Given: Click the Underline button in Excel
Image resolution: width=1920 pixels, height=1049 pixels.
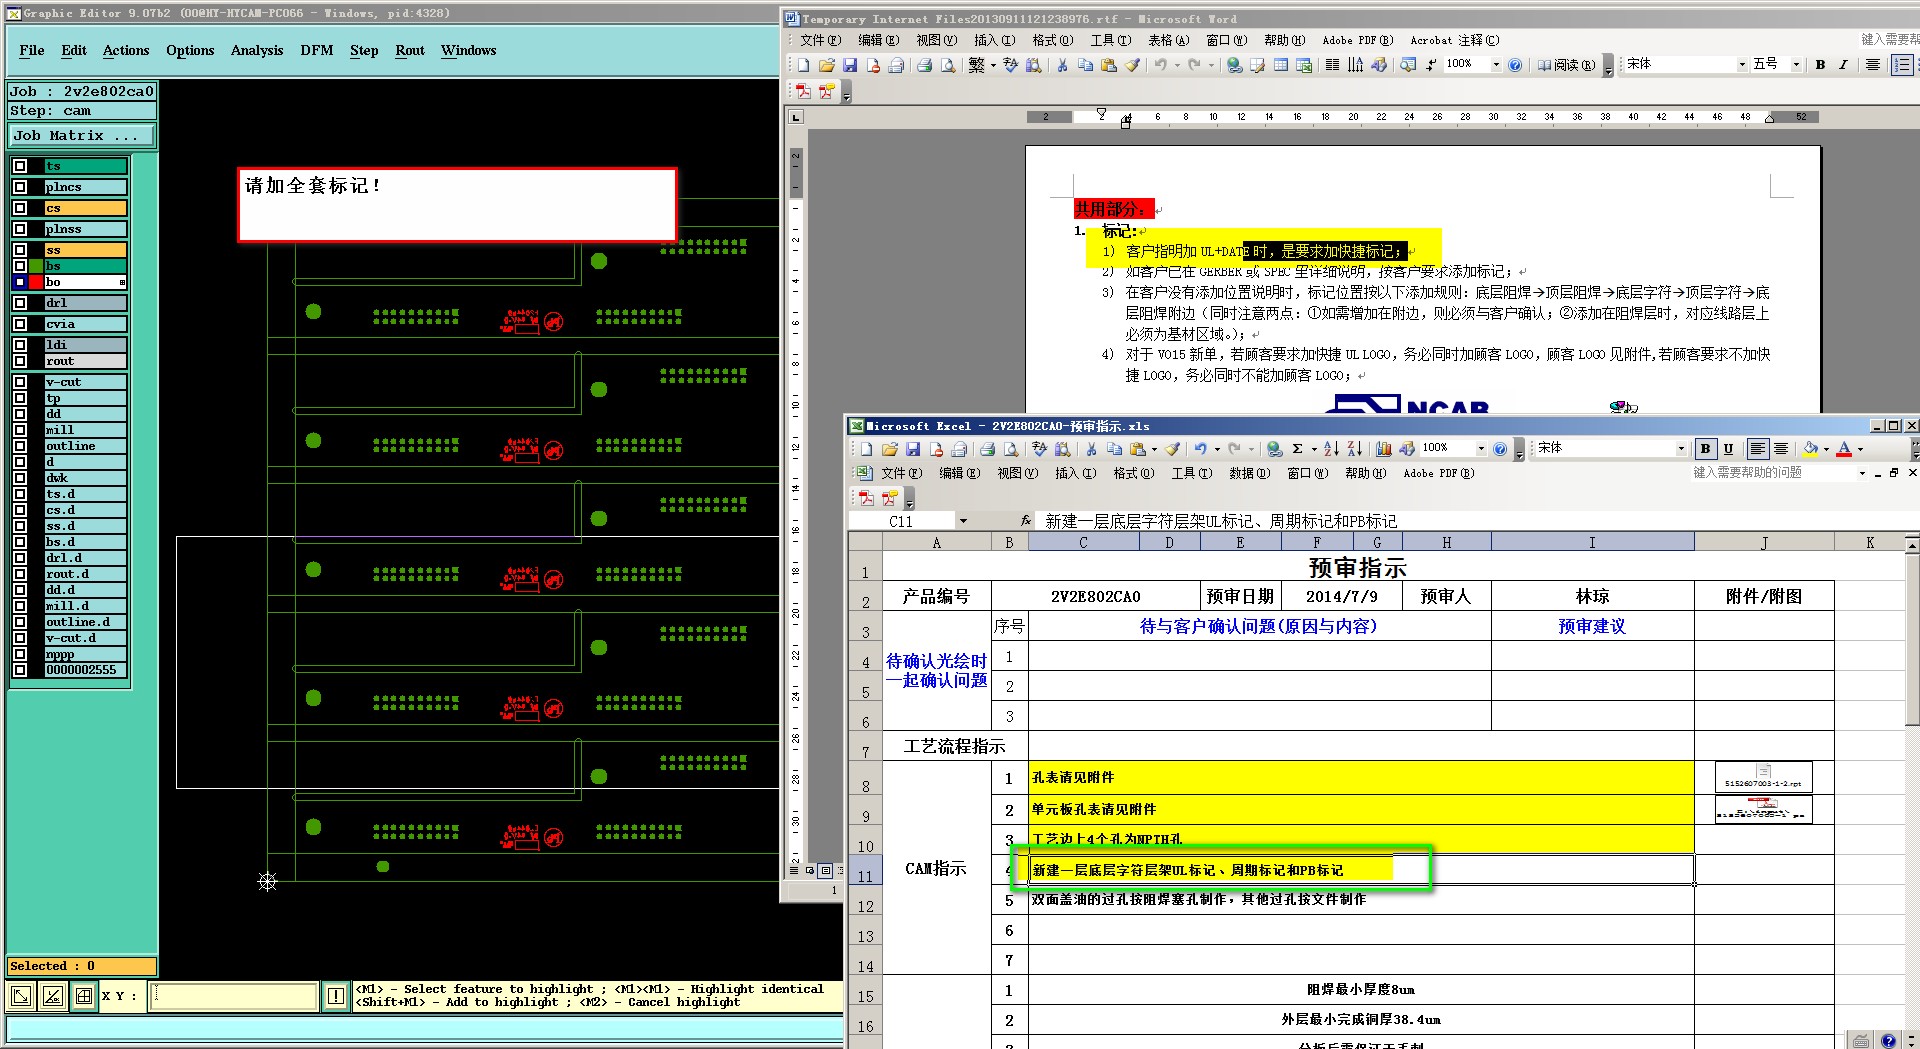Looking at the screenshot, I should 1728,449.
